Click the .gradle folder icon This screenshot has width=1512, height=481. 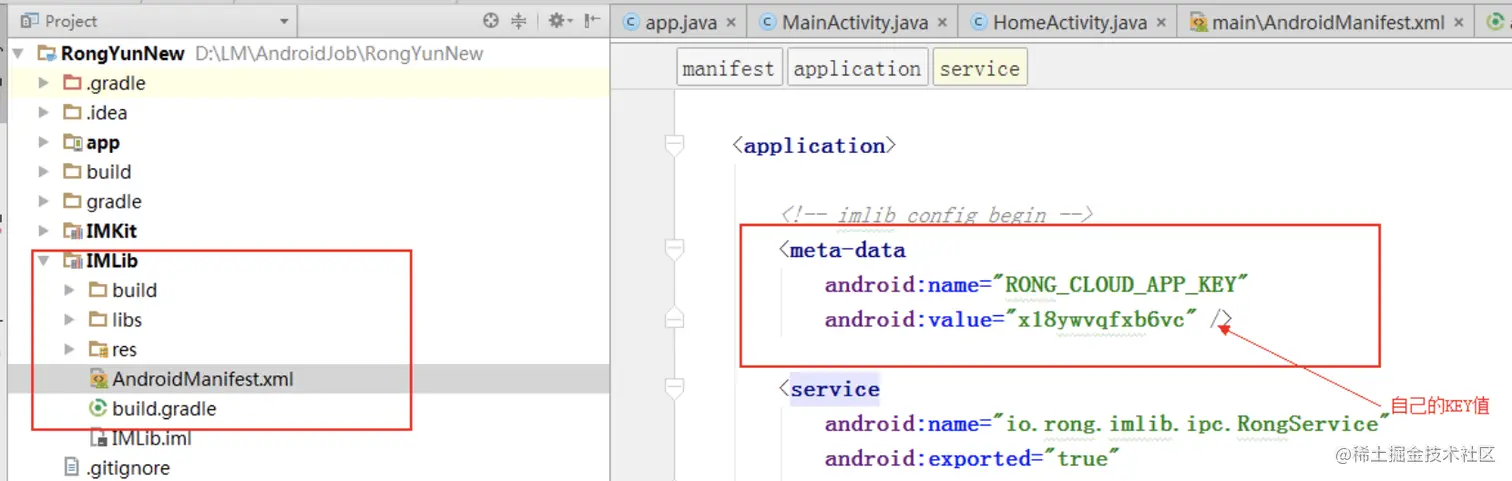pyautogui.click(x=72, y=83)
